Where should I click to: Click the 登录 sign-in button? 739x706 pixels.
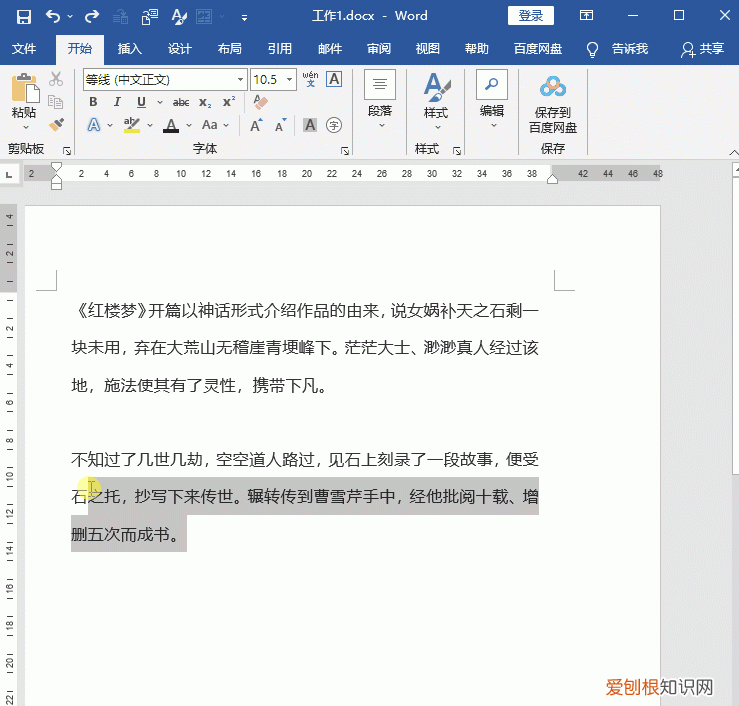(x=531, y=16)
